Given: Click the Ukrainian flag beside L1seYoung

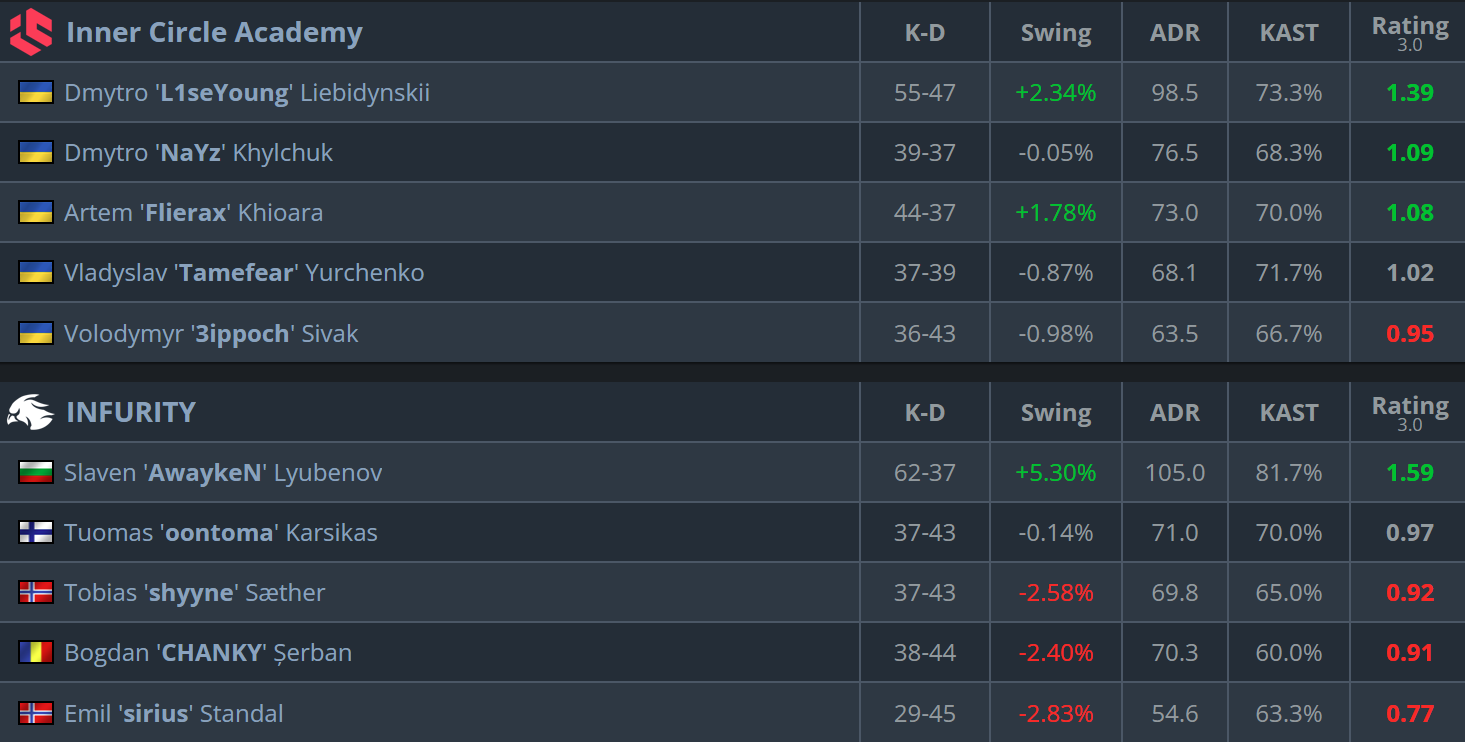Looking at the screenshot, I should (36, 92).
